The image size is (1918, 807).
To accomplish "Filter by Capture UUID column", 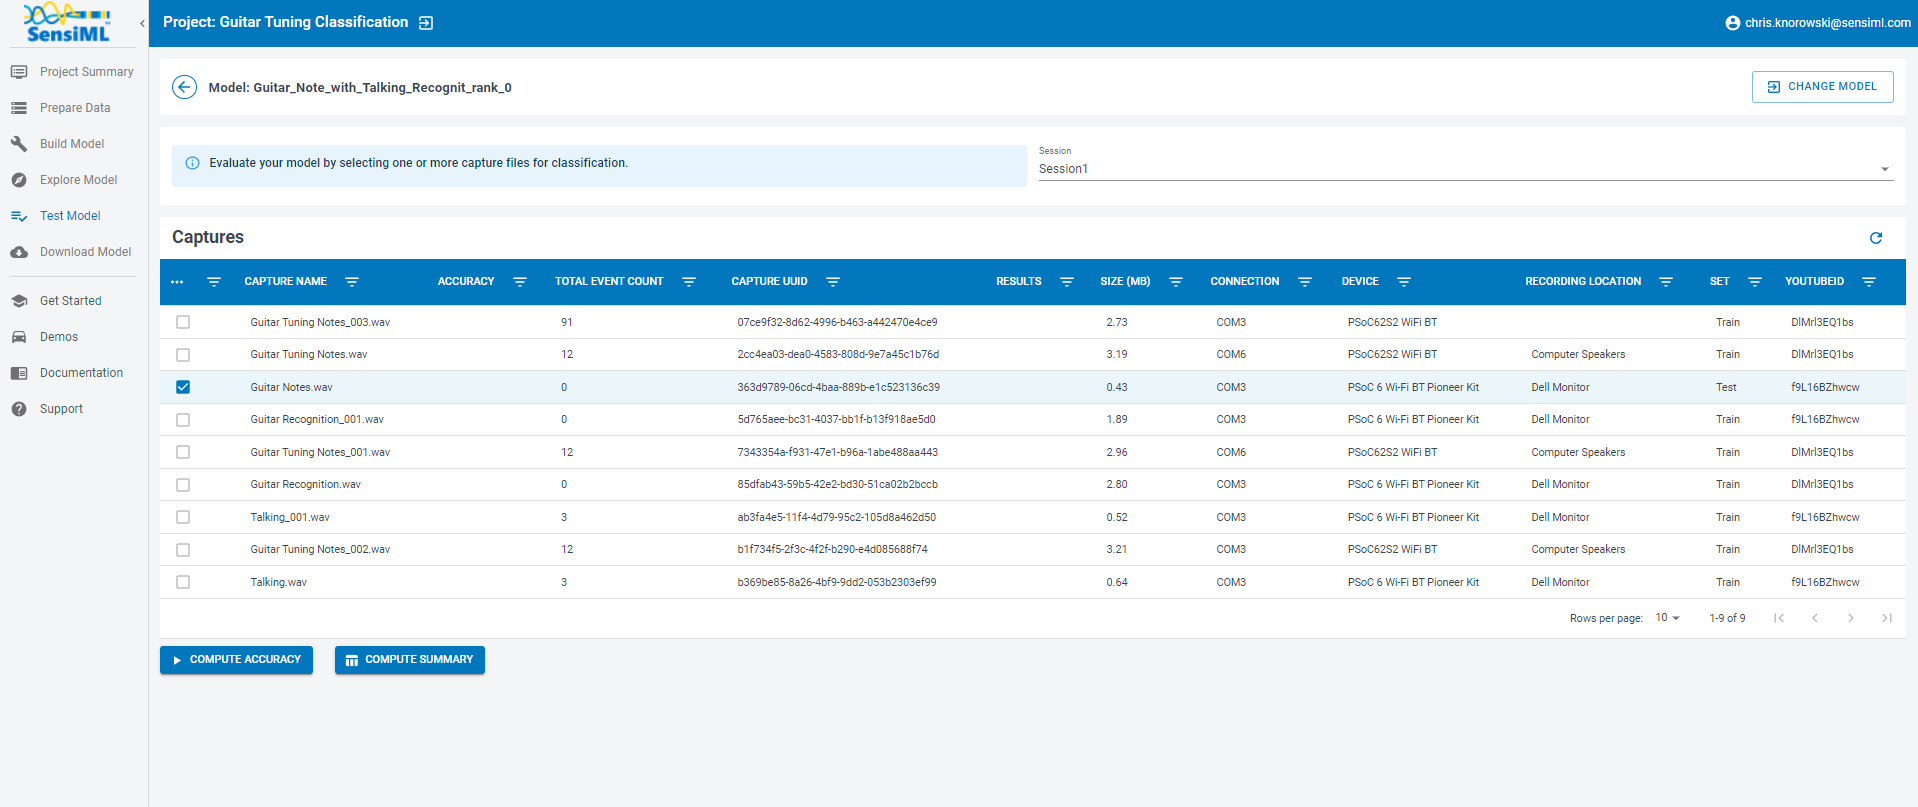I will tap(833, 282).
